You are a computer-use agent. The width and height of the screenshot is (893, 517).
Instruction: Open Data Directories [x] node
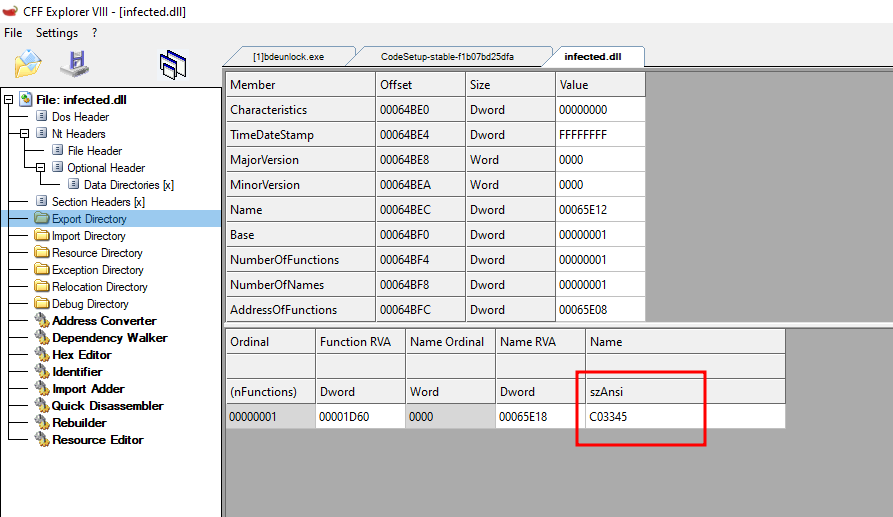tap(129, 185)
